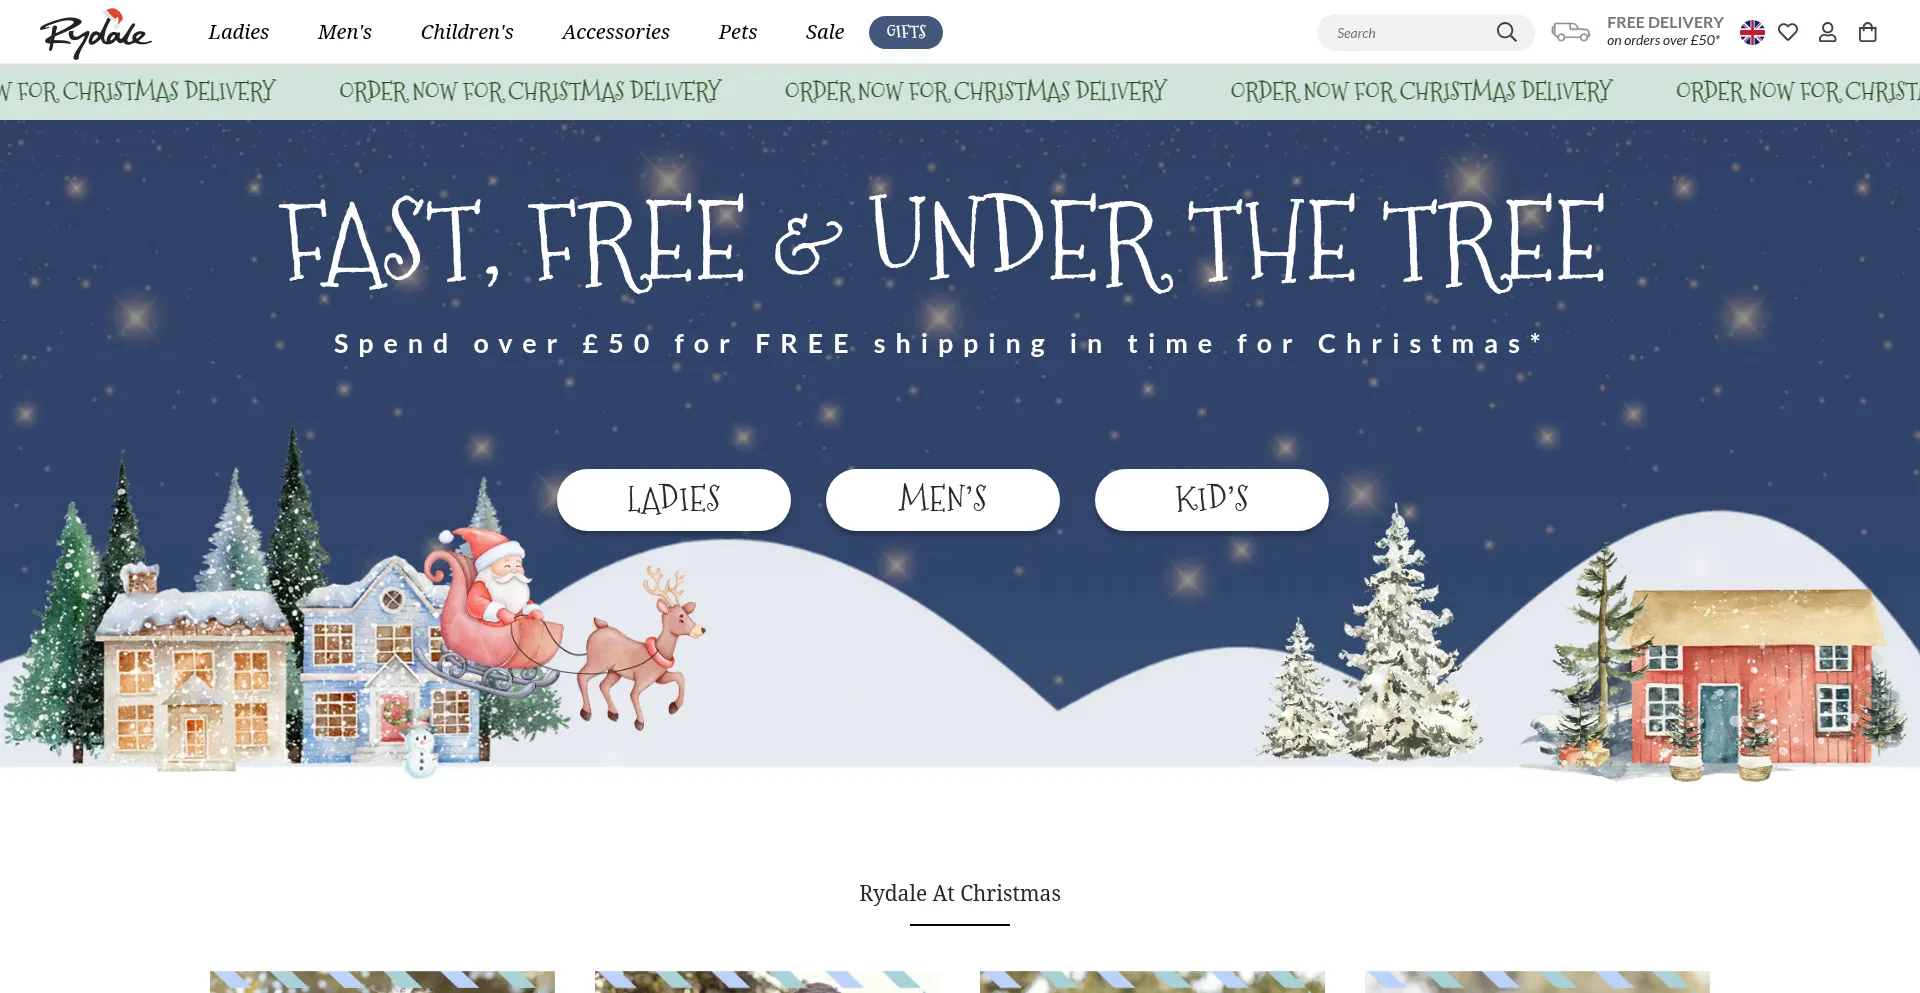Click the LADIES banner button
This screenshot has width=1920, height=993.
pos(674,500)
